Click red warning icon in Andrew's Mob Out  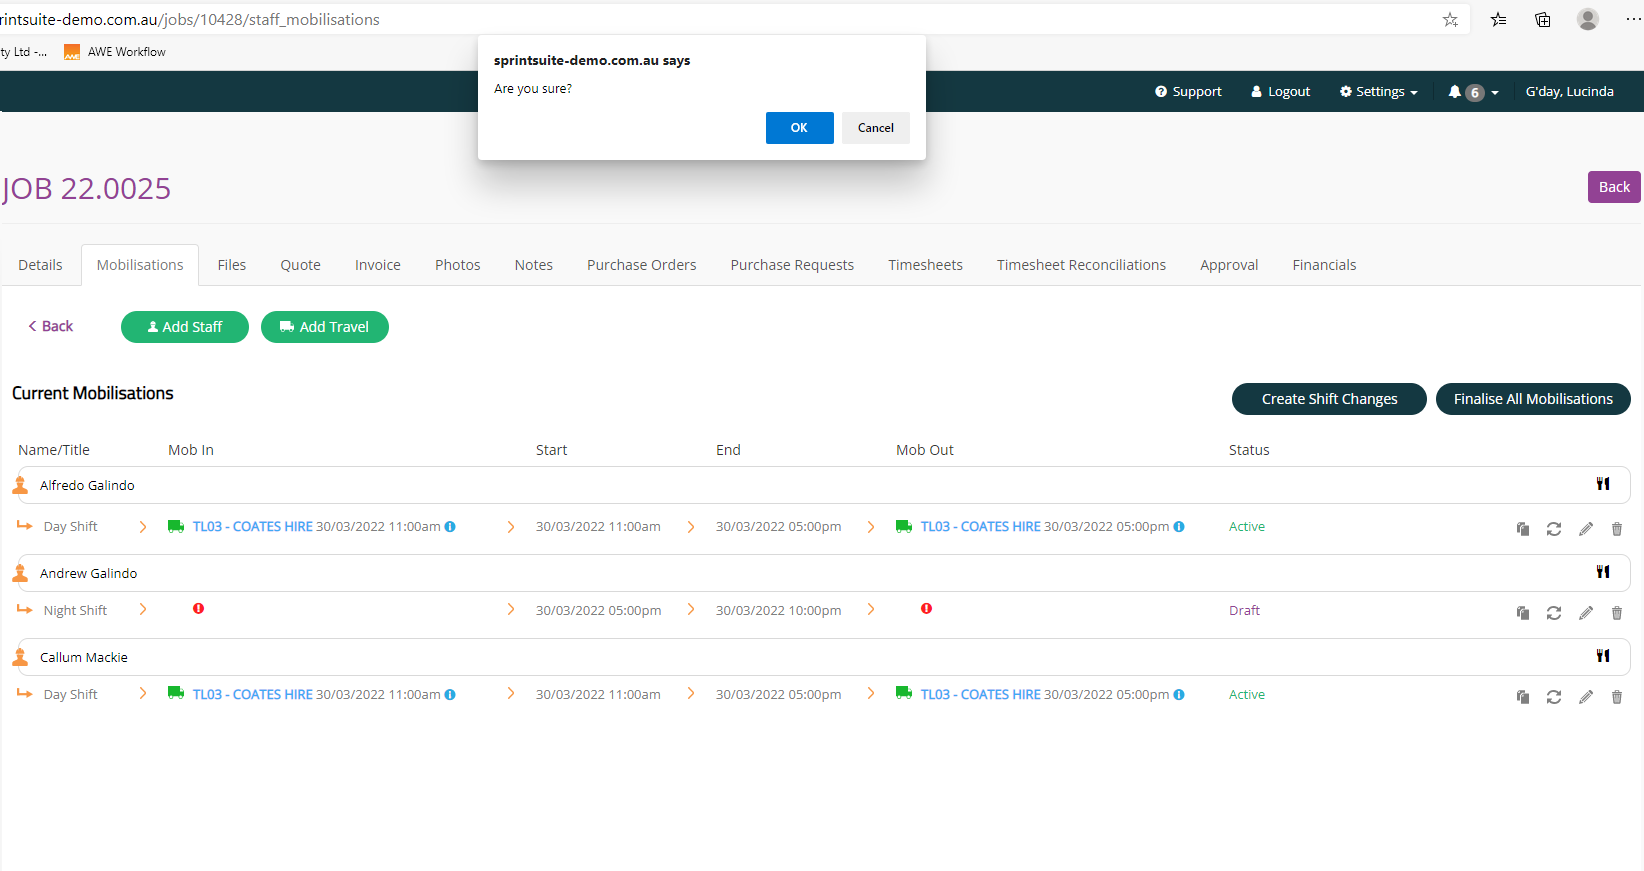coord(927,608)
